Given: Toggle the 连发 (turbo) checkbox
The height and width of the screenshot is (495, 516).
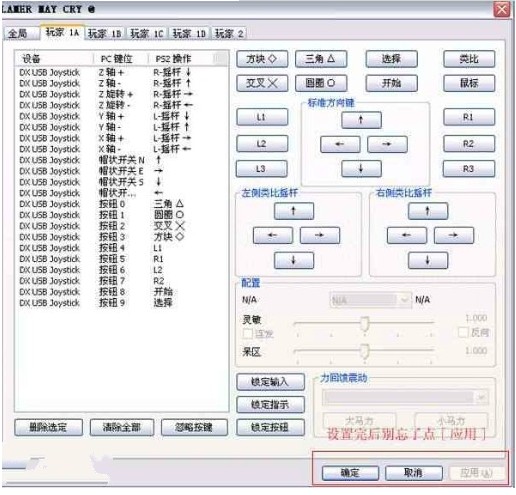Looking at the screenshot, I should pos(248,334).
